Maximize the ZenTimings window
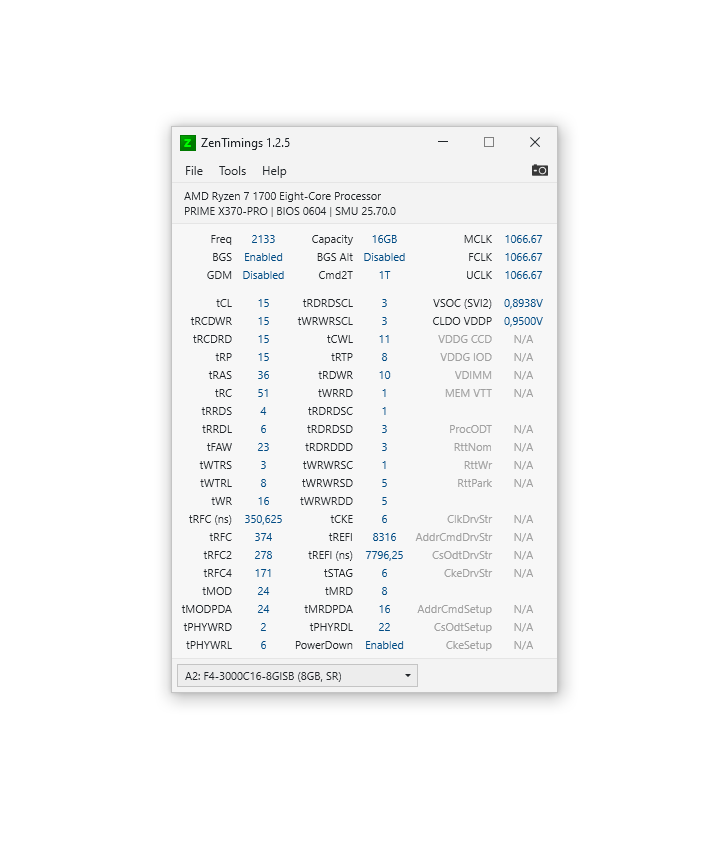 pos(489,142)
